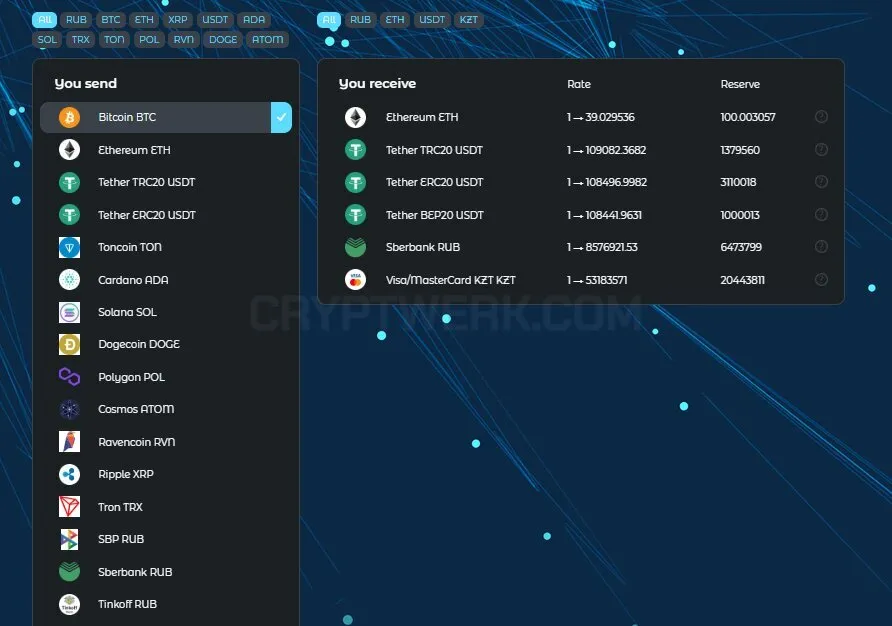892x626 pixels.
Task: Filter receive currencies by ETH
Action: tap(395, 19)
